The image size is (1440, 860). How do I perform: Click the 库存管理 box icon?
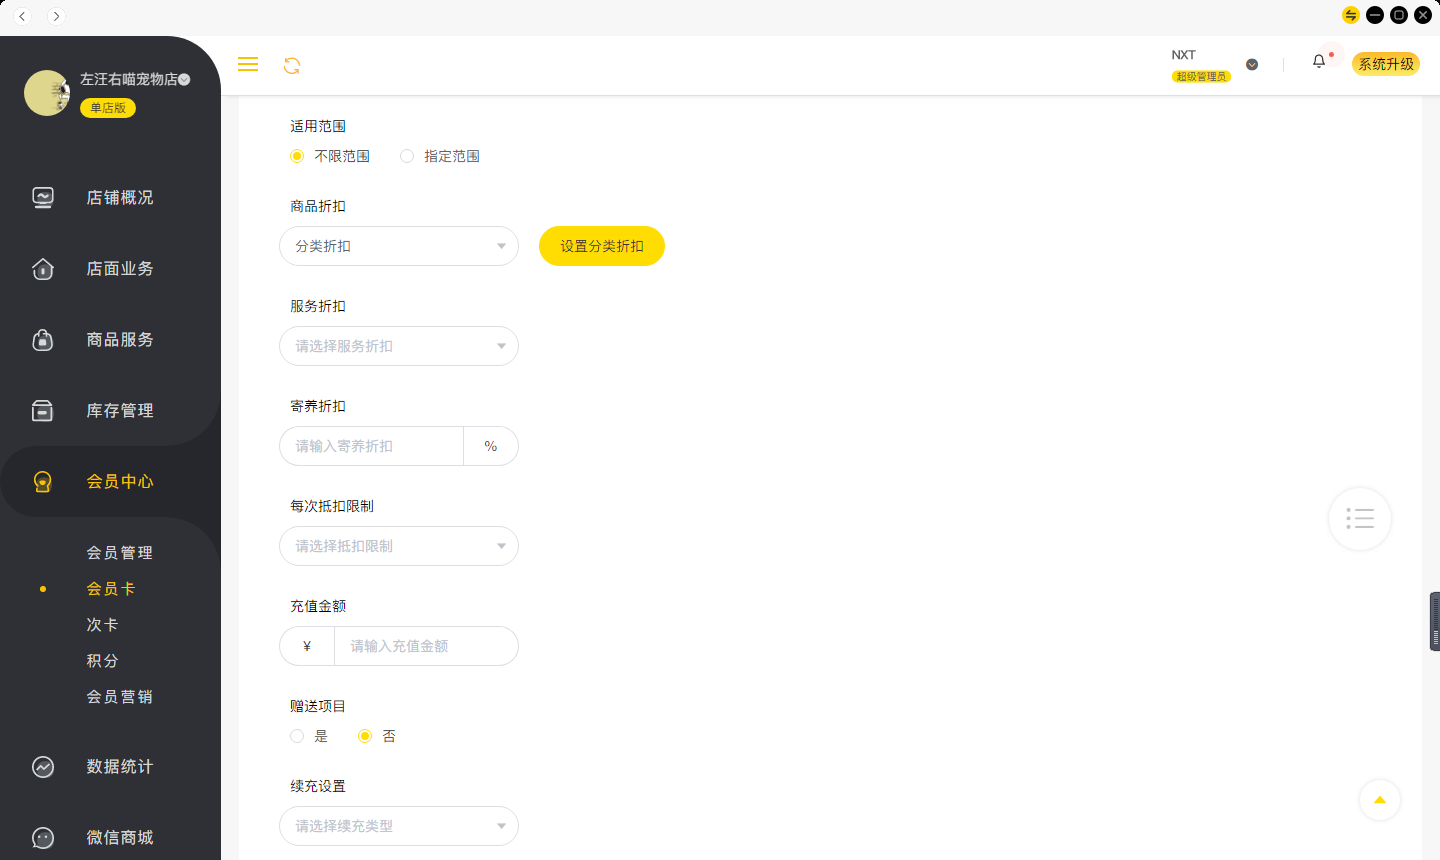coord(43,411)
